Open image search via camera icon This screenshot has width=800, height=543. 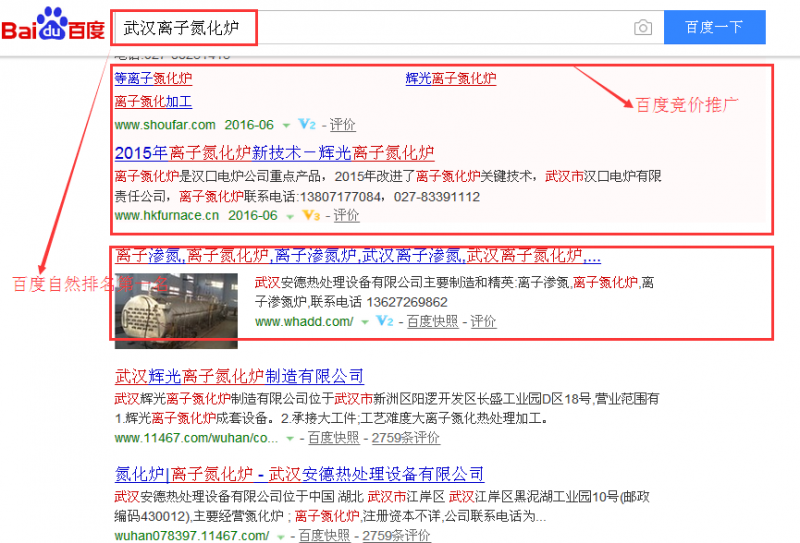coord(642,27)
